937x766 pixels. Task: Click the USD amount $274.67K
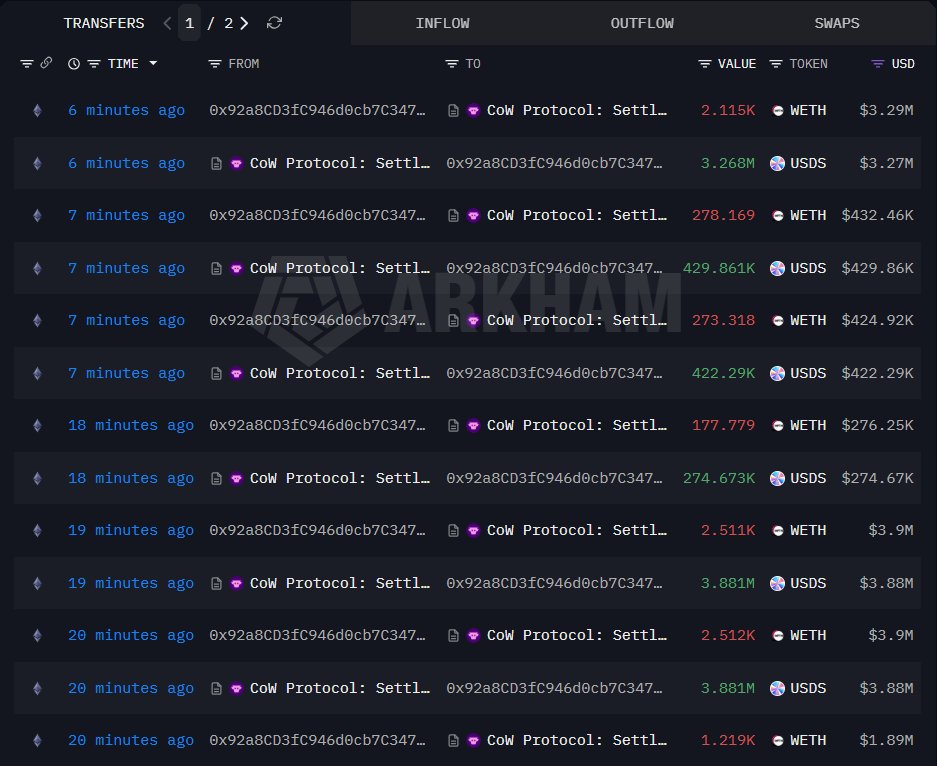tap(877, 478)
